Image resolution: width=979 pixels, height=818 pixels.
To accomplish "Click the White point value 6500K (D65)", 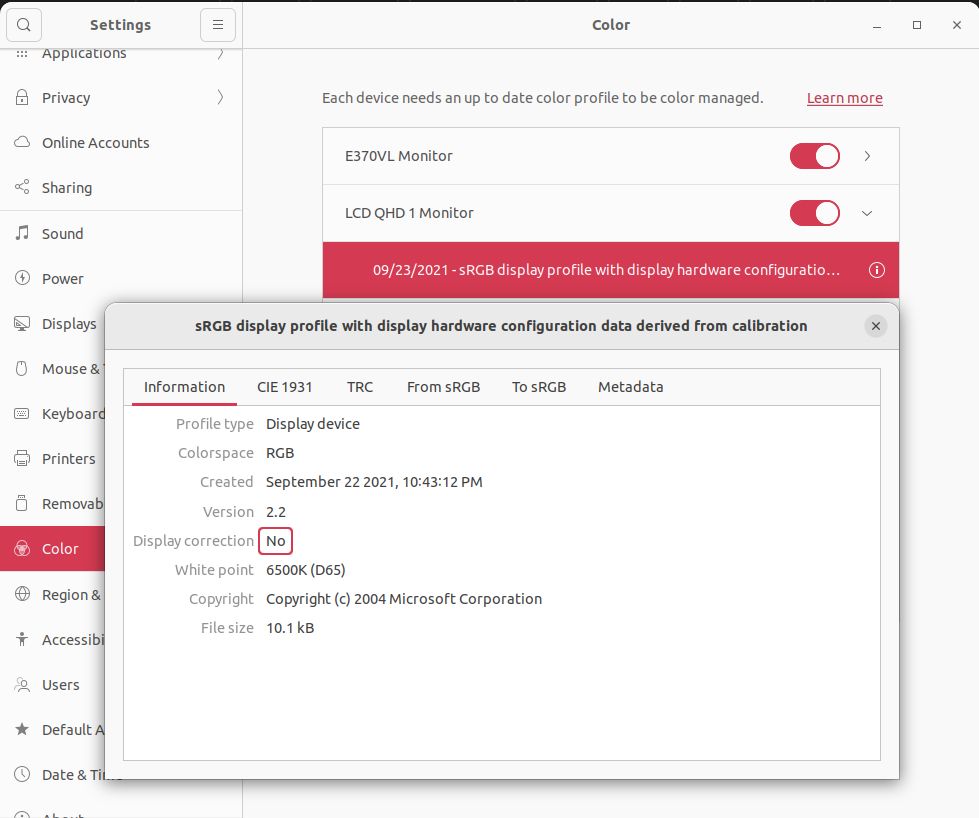I will pyautogui.click(x=305, y=570).
